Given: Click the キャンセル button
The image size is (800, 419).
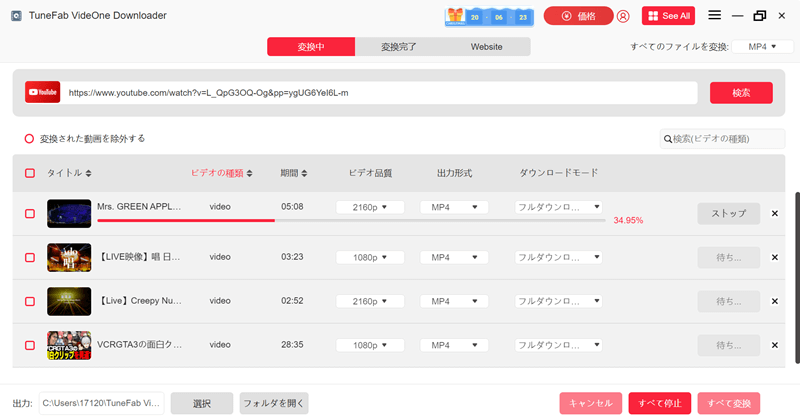Looking at the screenshot, I should [590, 403].
